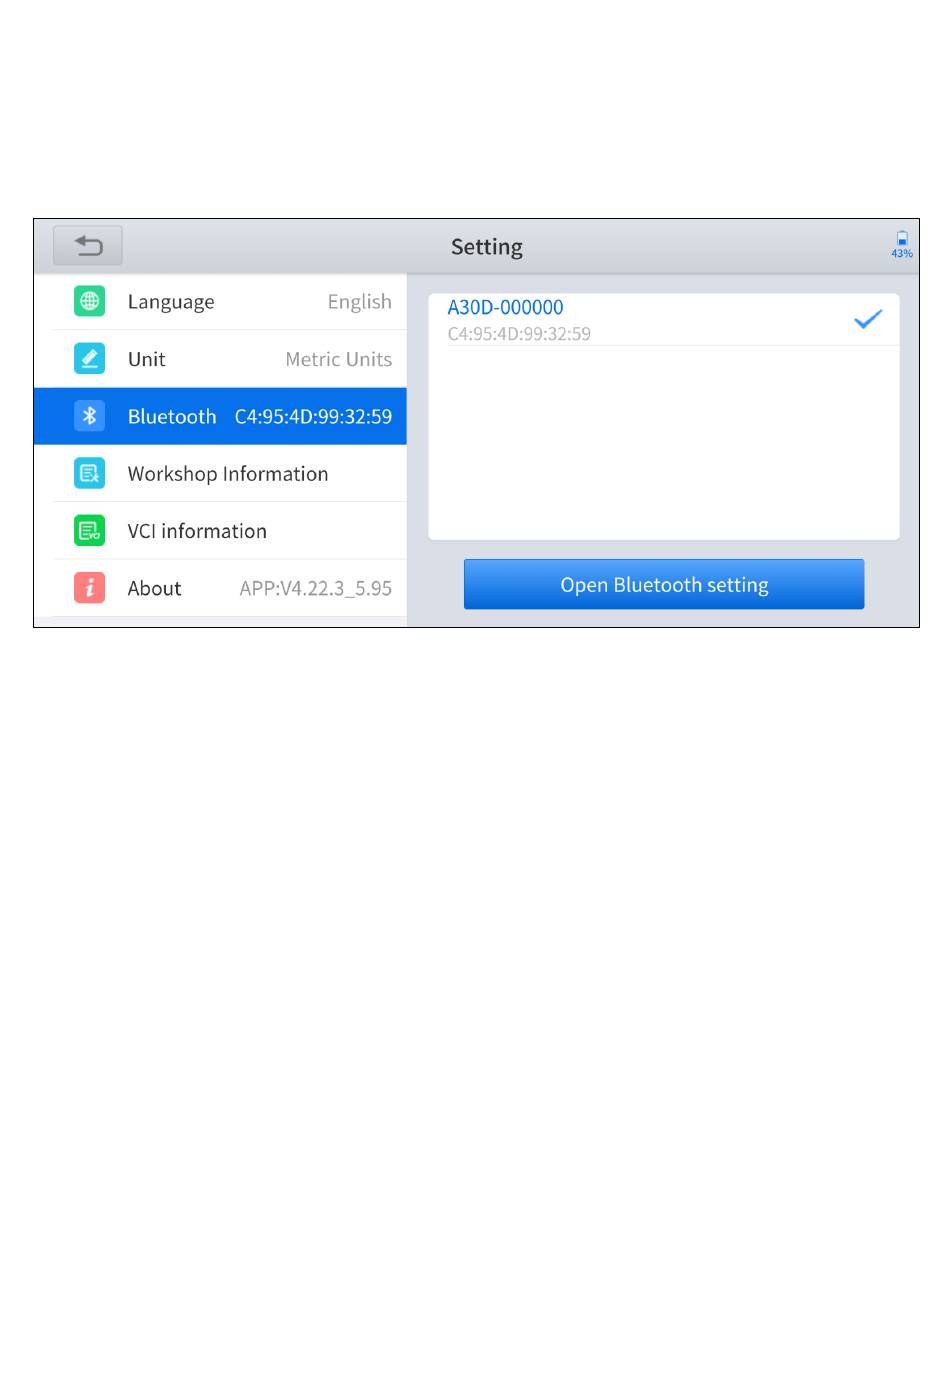Click the Bluetooth symbol icon

pos(89,416)
